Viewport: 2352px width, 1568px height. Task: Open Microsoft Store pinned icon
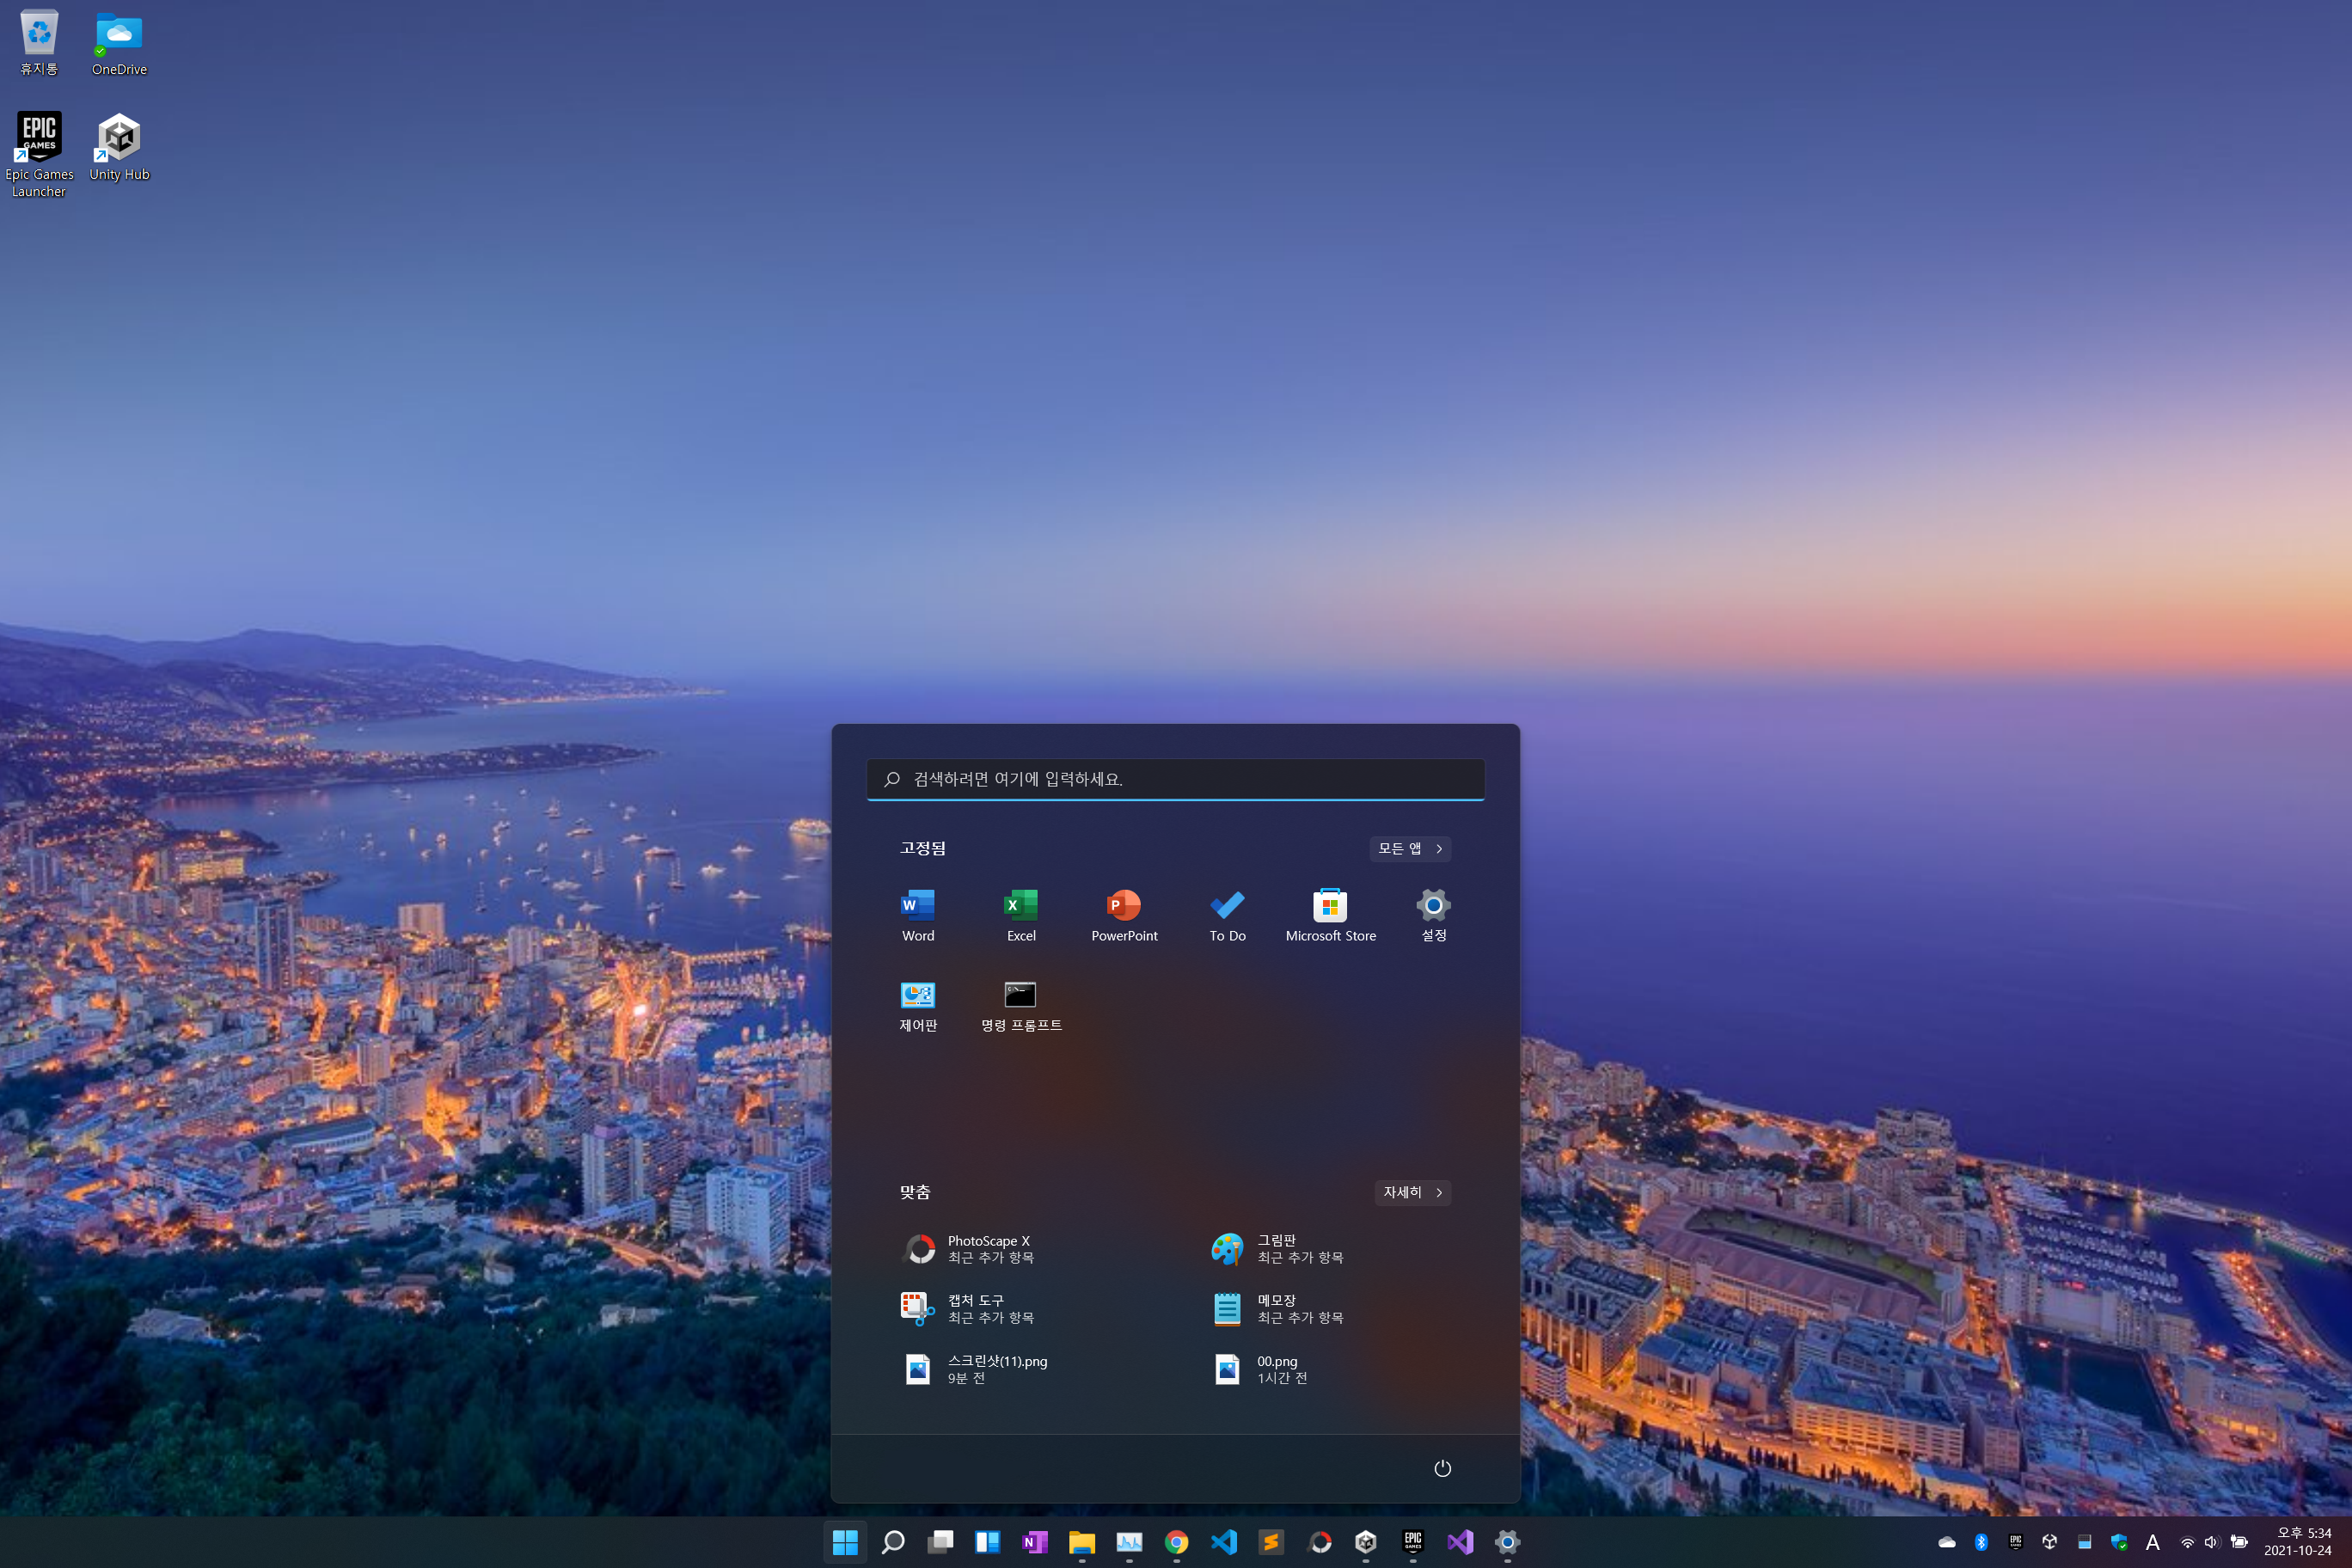pos(1330,914)
